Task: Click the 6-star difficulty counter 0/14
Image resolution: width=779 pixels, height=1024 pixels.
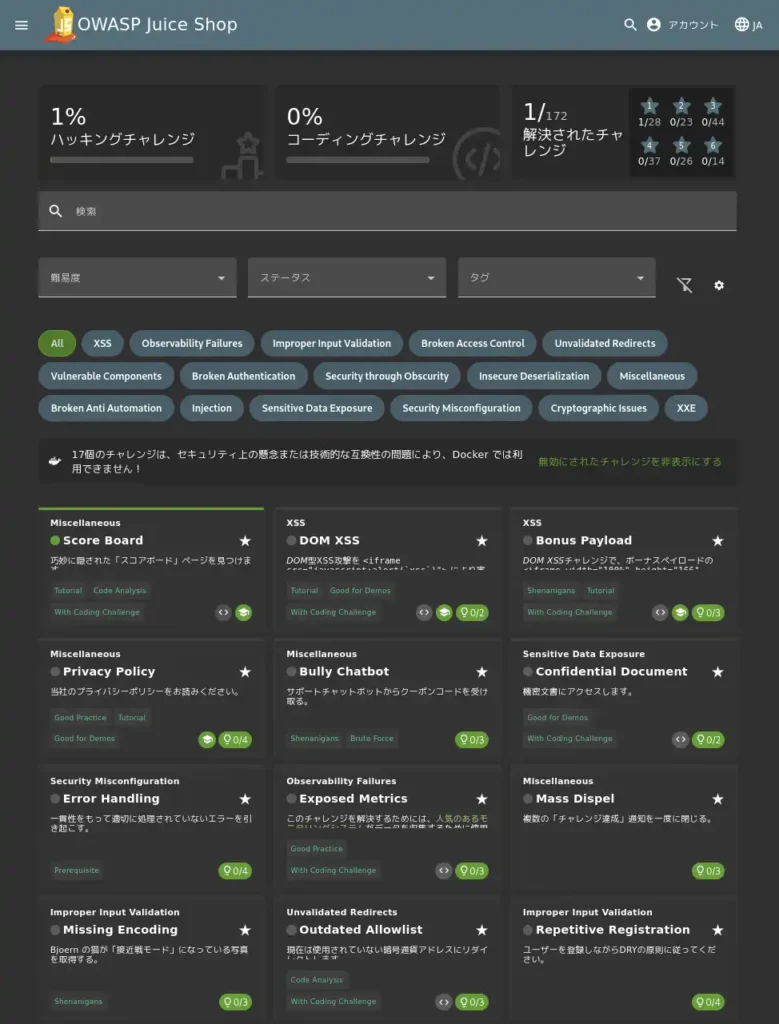Action: pos(713,152)
